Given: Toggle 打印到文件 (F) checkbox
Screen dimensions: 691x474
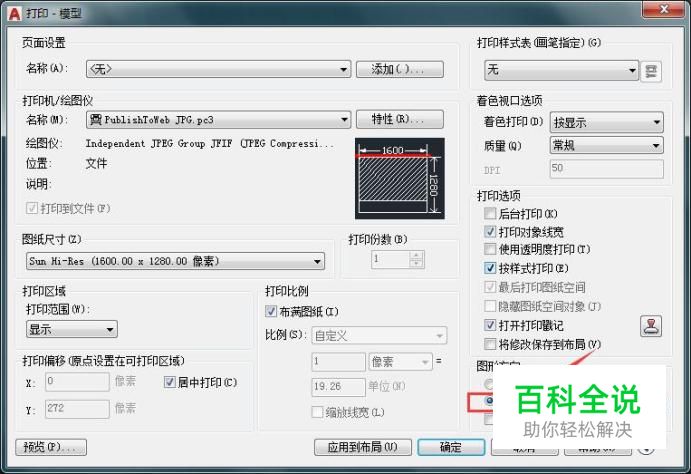Looking at the screenshot, I should click(x=32, y=208).
